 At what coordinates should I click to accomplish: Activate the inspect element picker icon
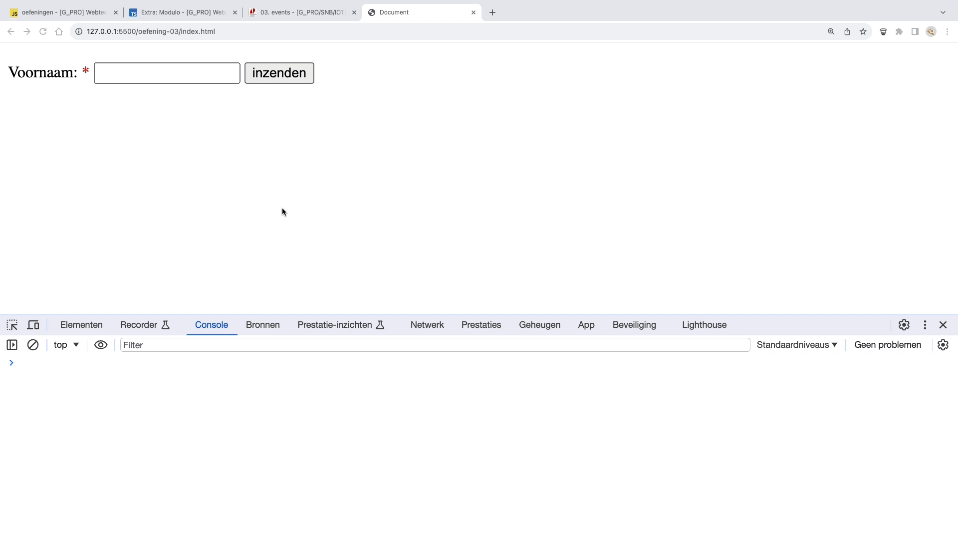pyautogui.click(x=12, y=325)
